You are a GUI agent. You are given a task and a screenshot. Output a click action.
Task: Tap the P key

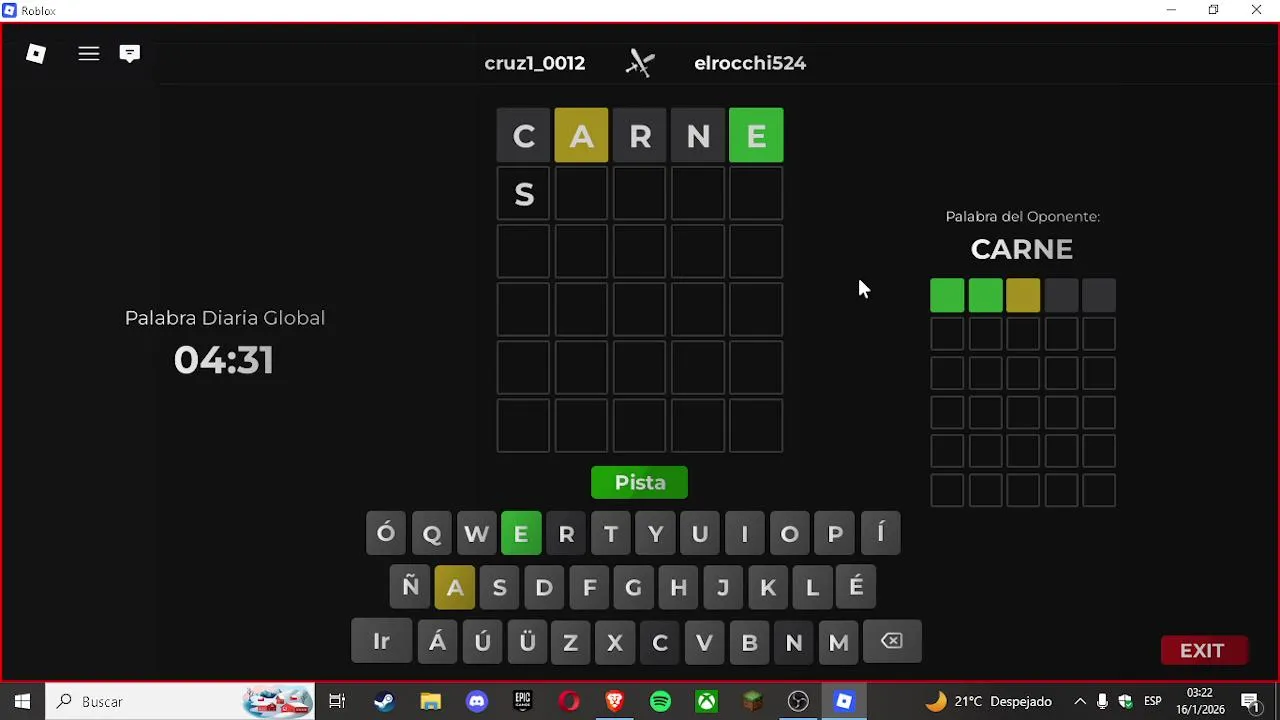click(x=835, y=534)
